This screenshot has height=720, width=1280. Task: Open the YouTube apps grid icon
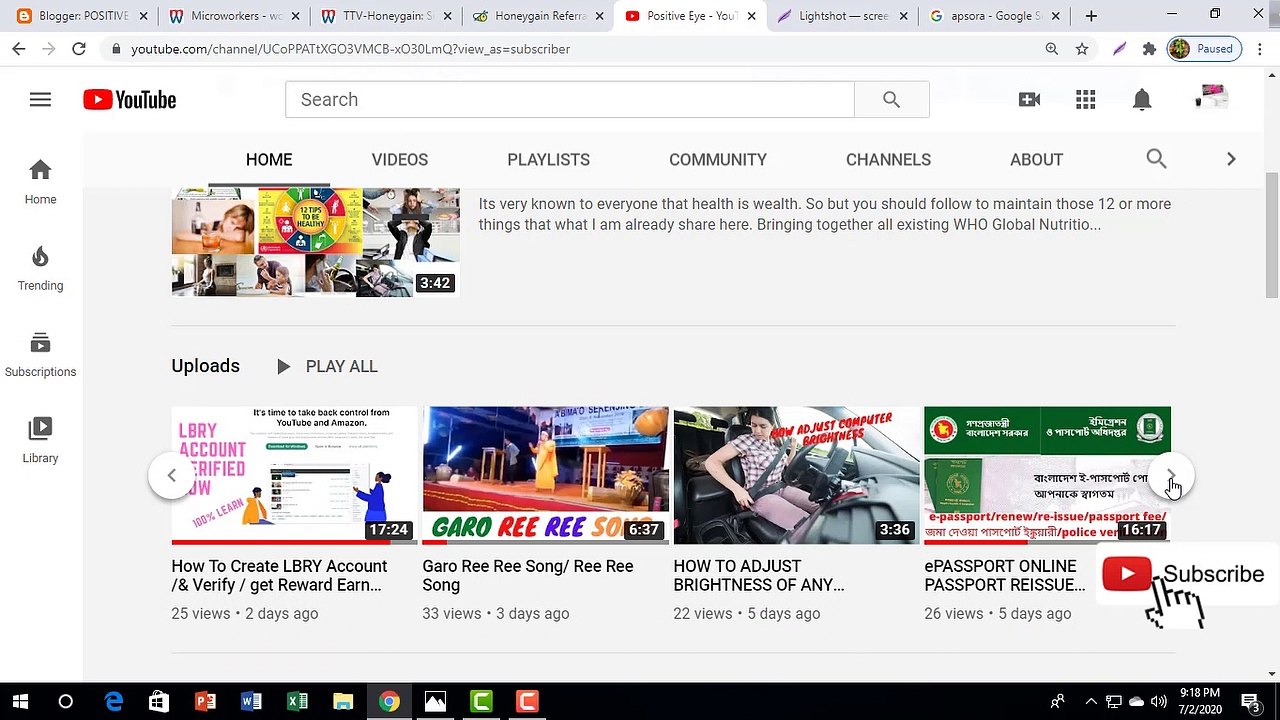point(1085,100)
